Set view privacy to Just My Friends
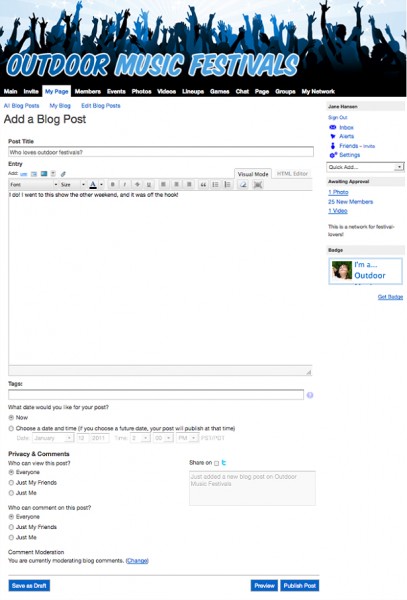The image size is (407, 600). pyautogui.click(x=11, y=483)
